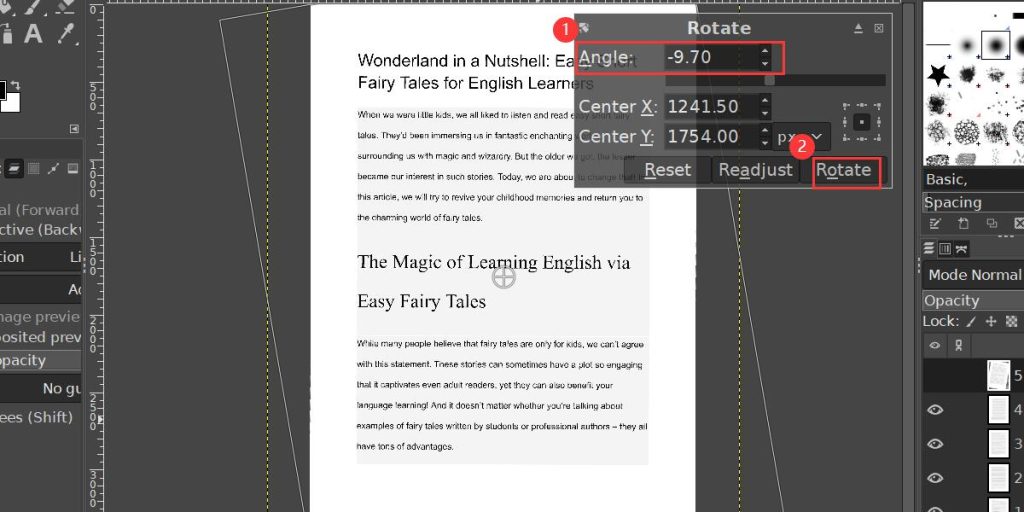Select the Color Picker eyedropper tool

pyautogui.click(x=67, y=33)
